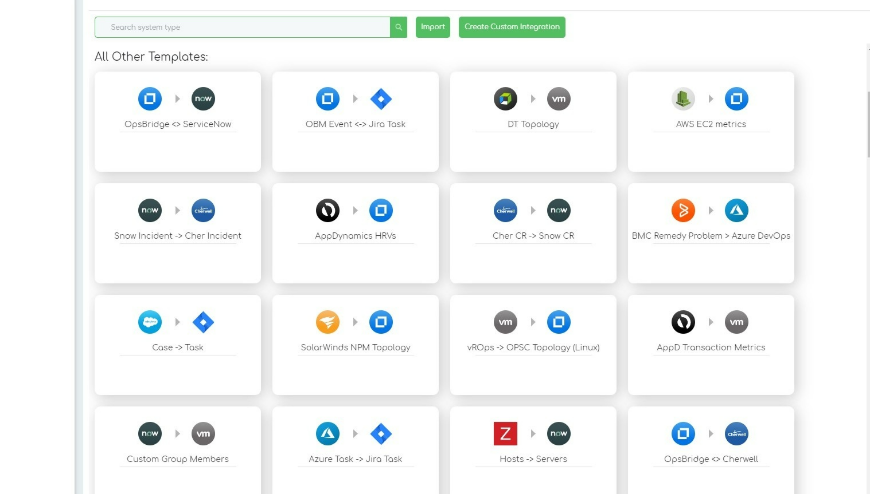Click VMware icon in AppD Transaction Metrics card
The height and width of the screenshot is (494, 870).
(x=737, y=322)
